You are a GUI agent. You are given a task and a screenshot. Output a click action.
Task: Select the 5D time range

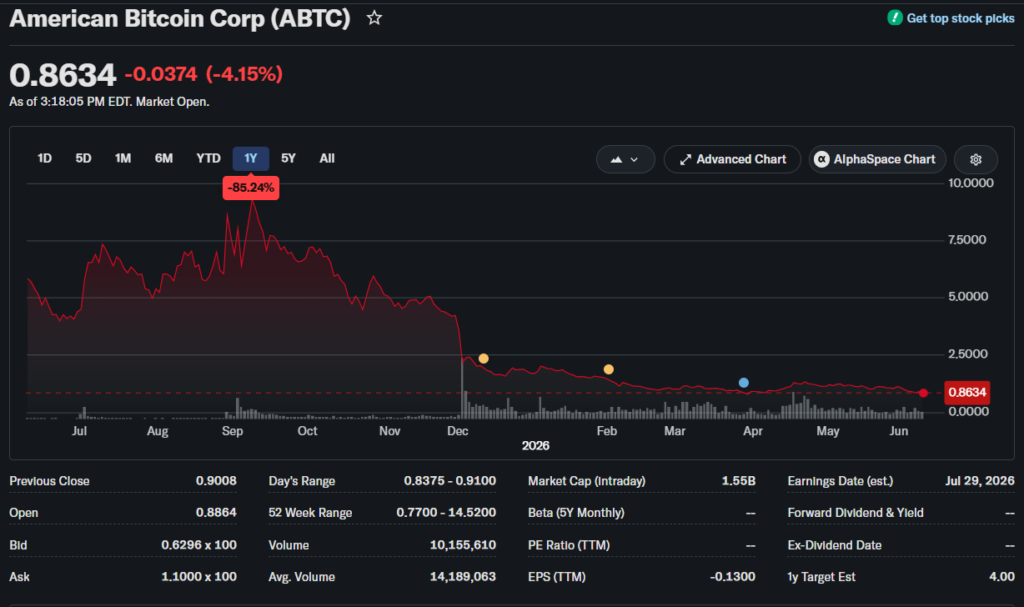(x=83, y=158)
